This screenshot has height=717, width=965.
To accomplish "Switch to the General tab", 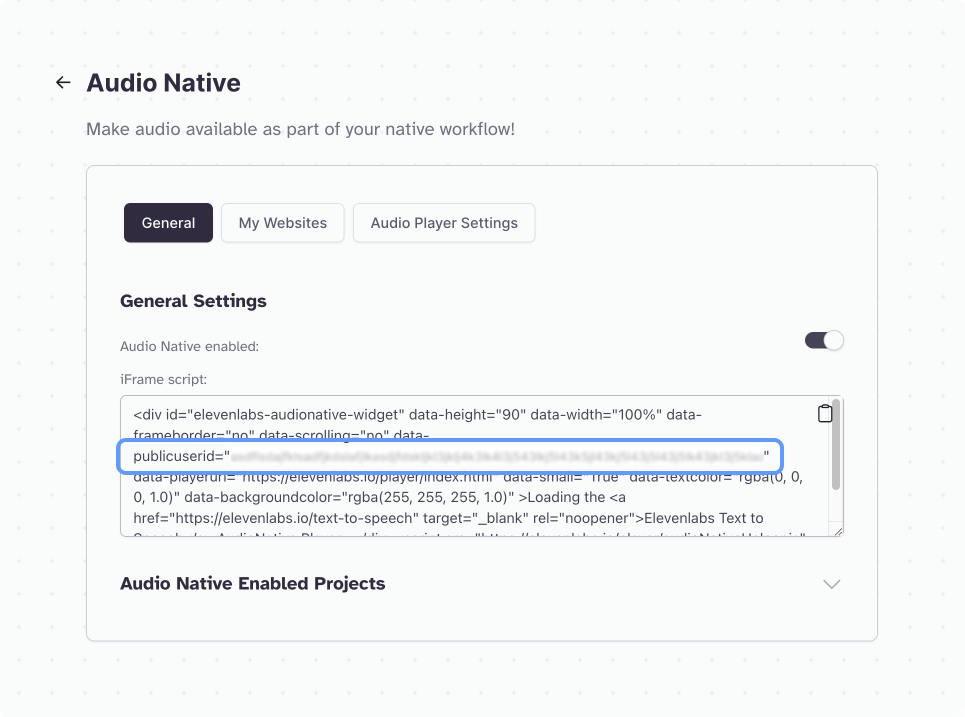I will [x=168, y=223].
